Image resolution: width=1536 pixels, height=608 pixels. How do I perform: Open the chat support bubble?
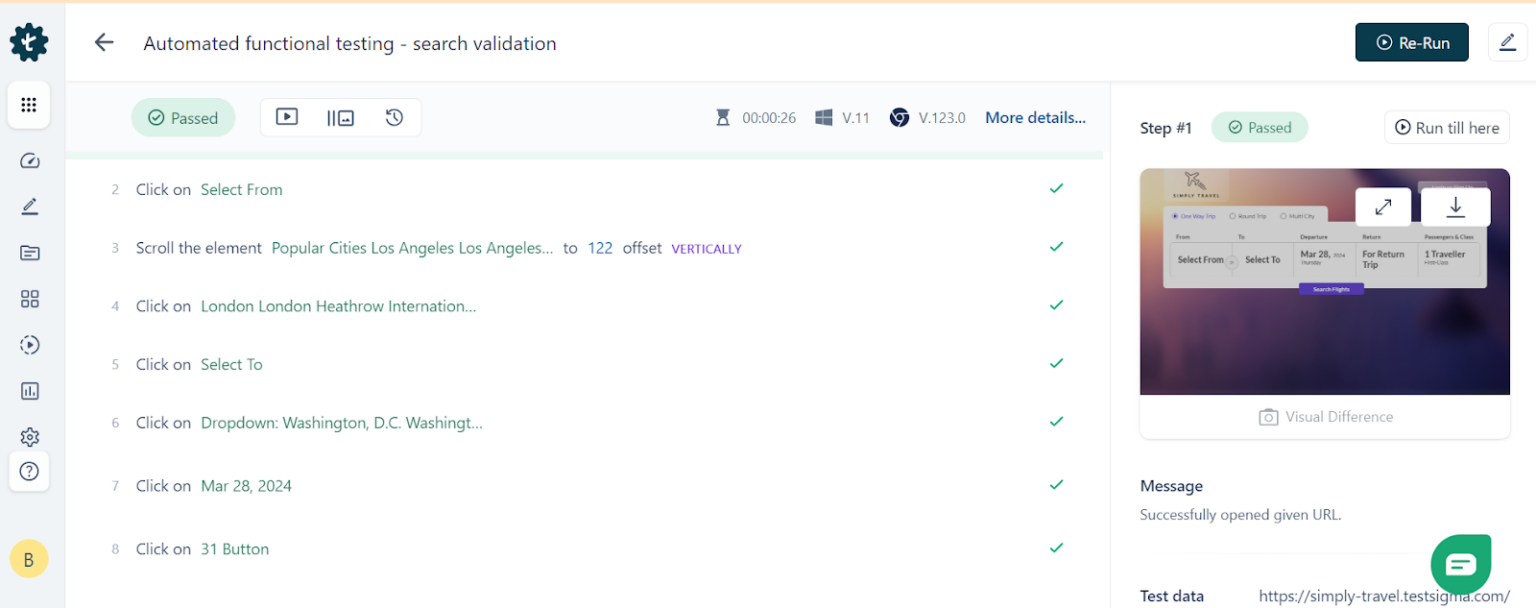click(1461, 563)
